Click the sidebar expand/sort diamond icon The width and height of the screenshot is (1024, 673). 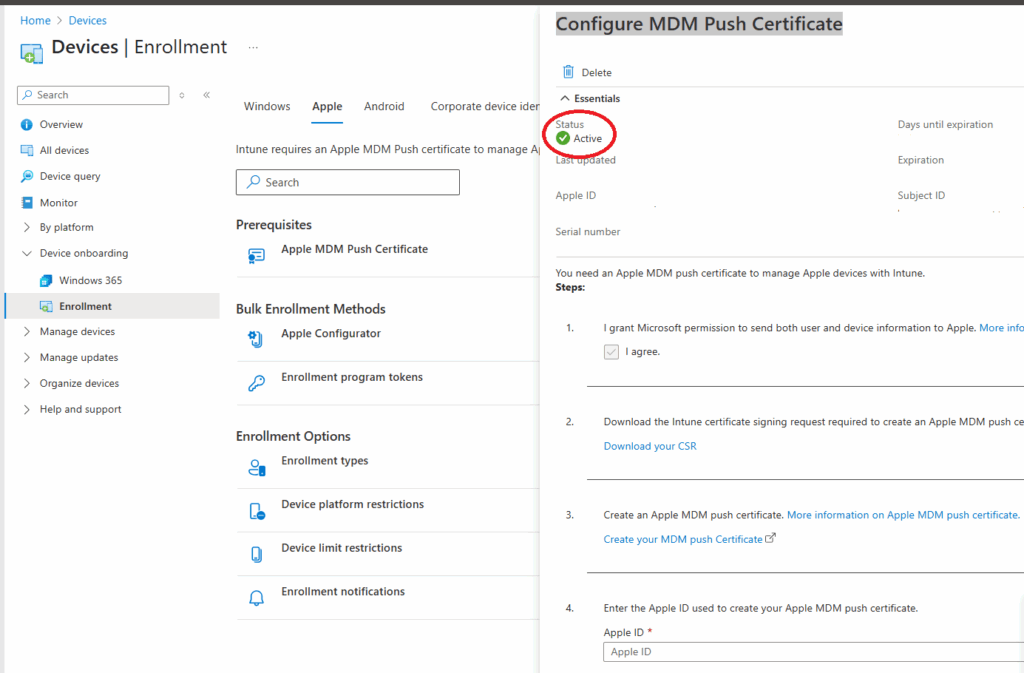click(x=182, y=95)
